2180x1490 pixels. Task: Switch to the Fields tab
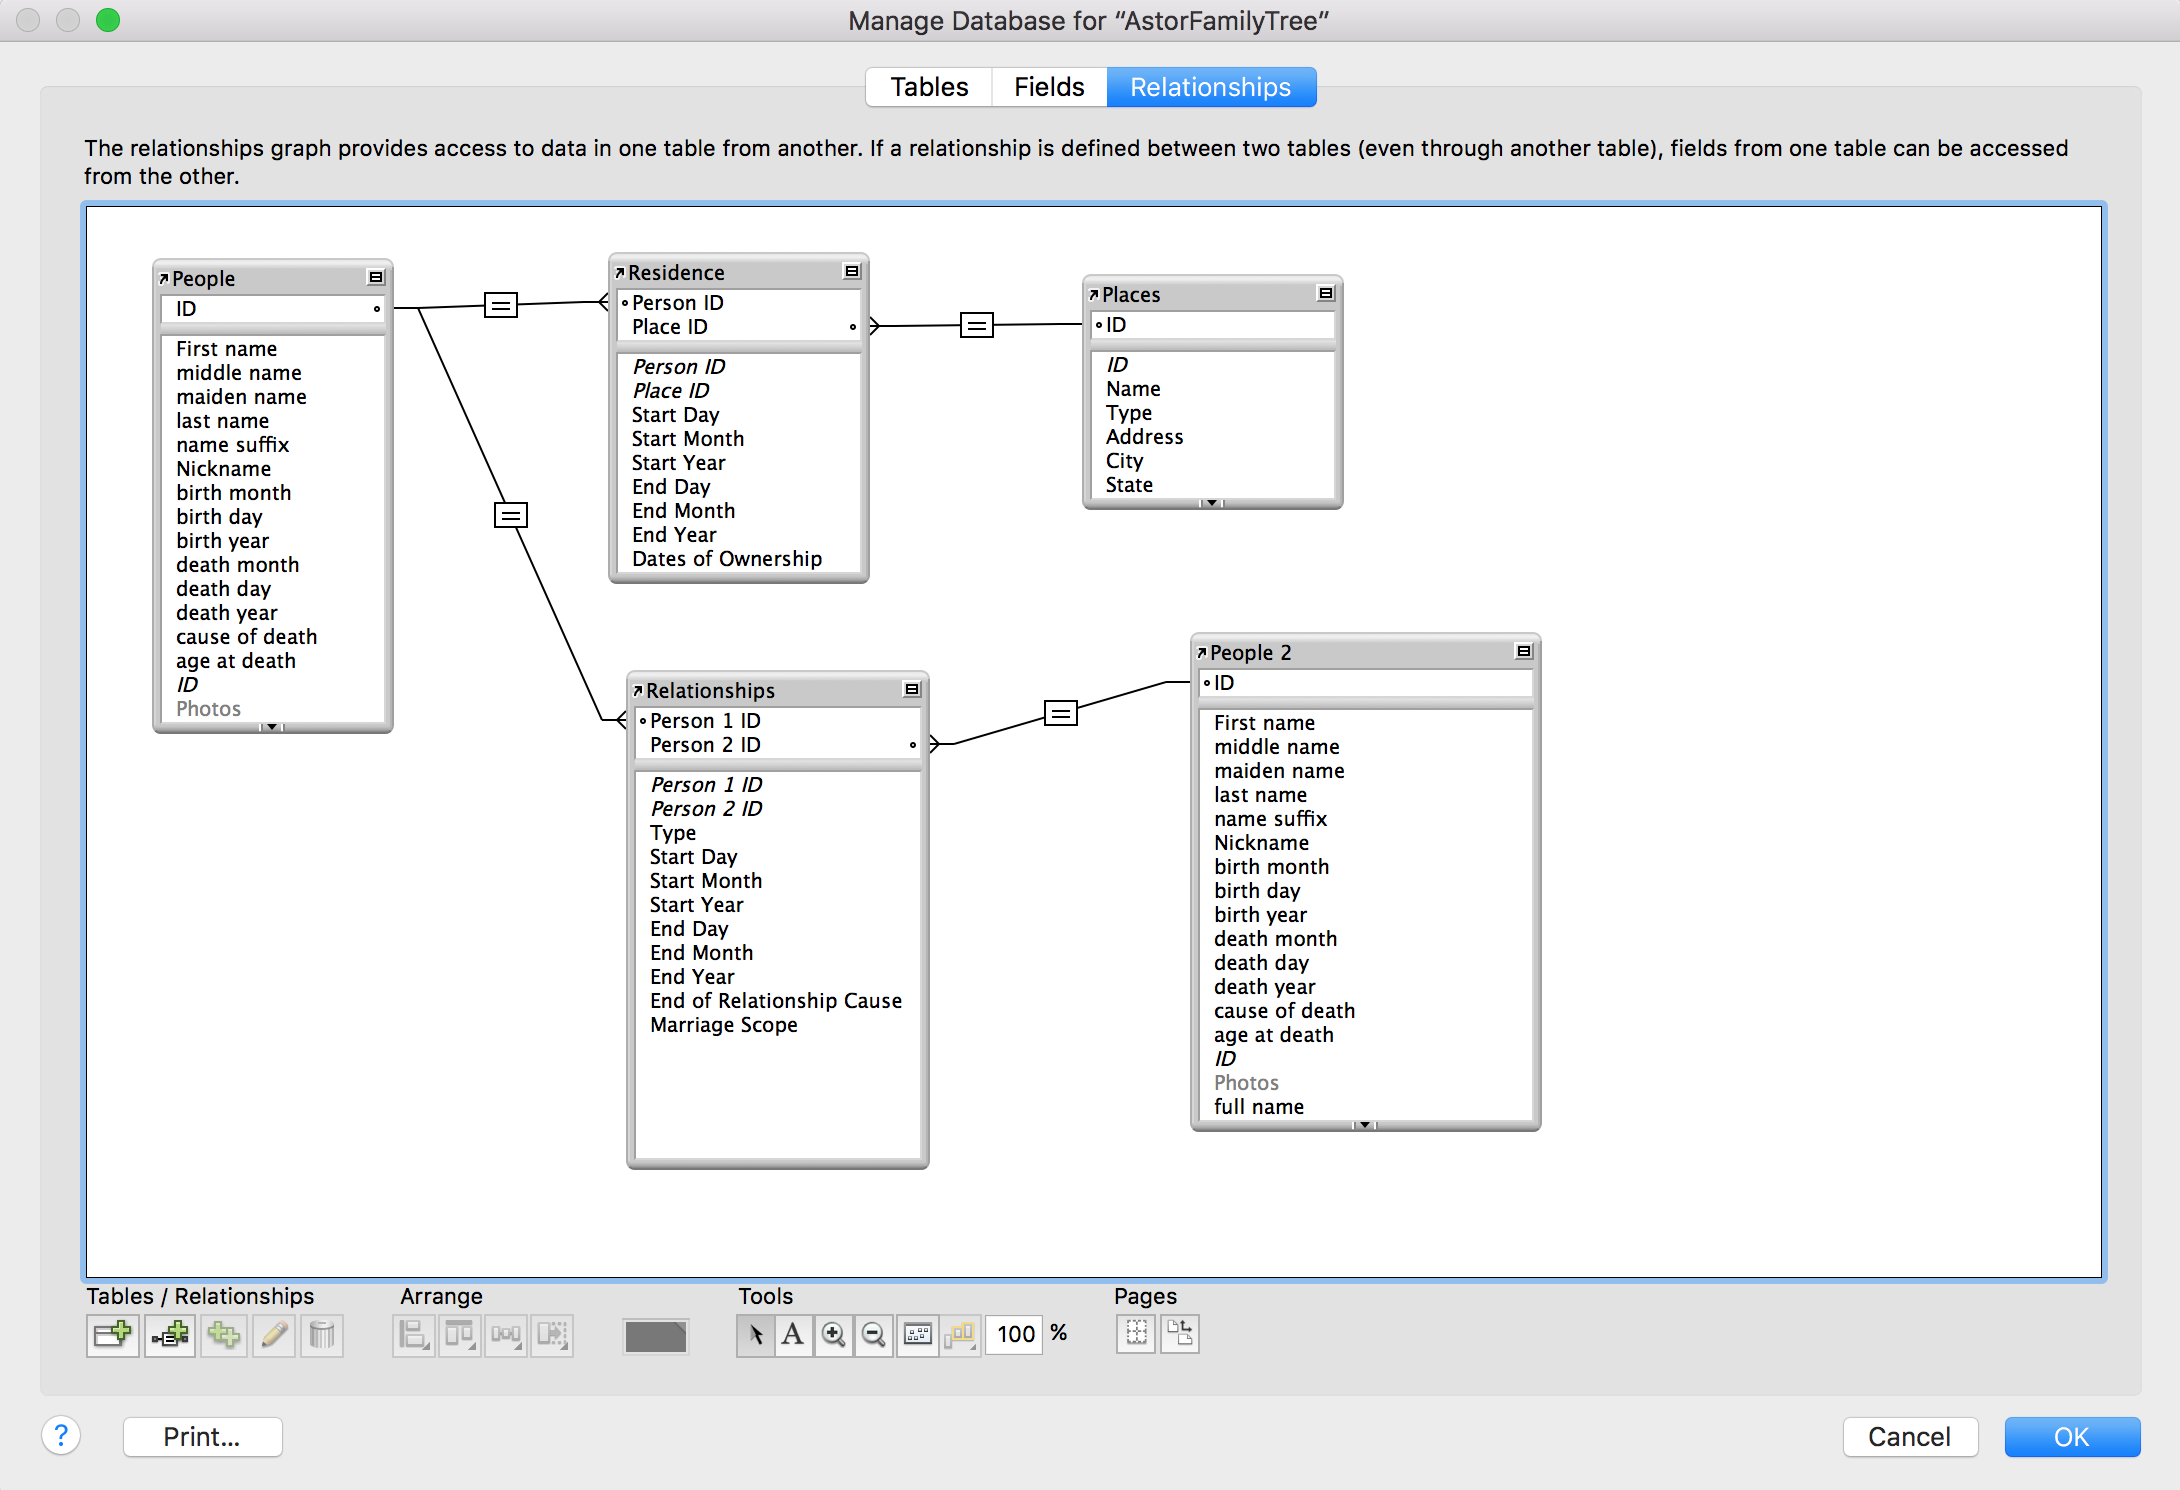pos(1048,87)
